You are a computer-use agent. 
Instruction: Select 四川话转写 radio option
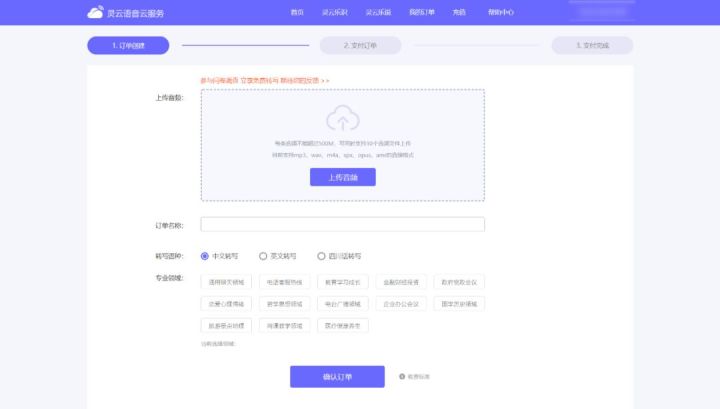coord(321,256)
